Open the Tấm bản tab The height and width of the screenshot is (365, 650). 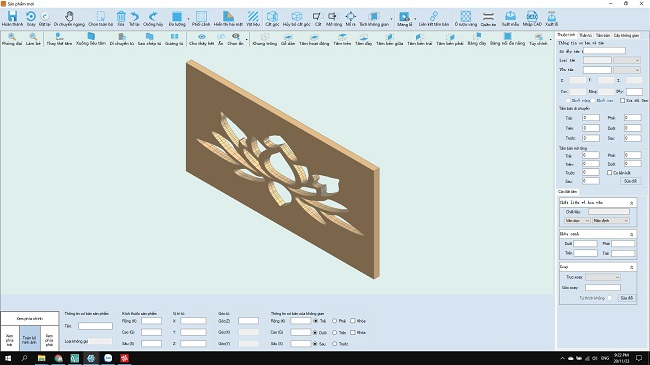click(603, 36)
